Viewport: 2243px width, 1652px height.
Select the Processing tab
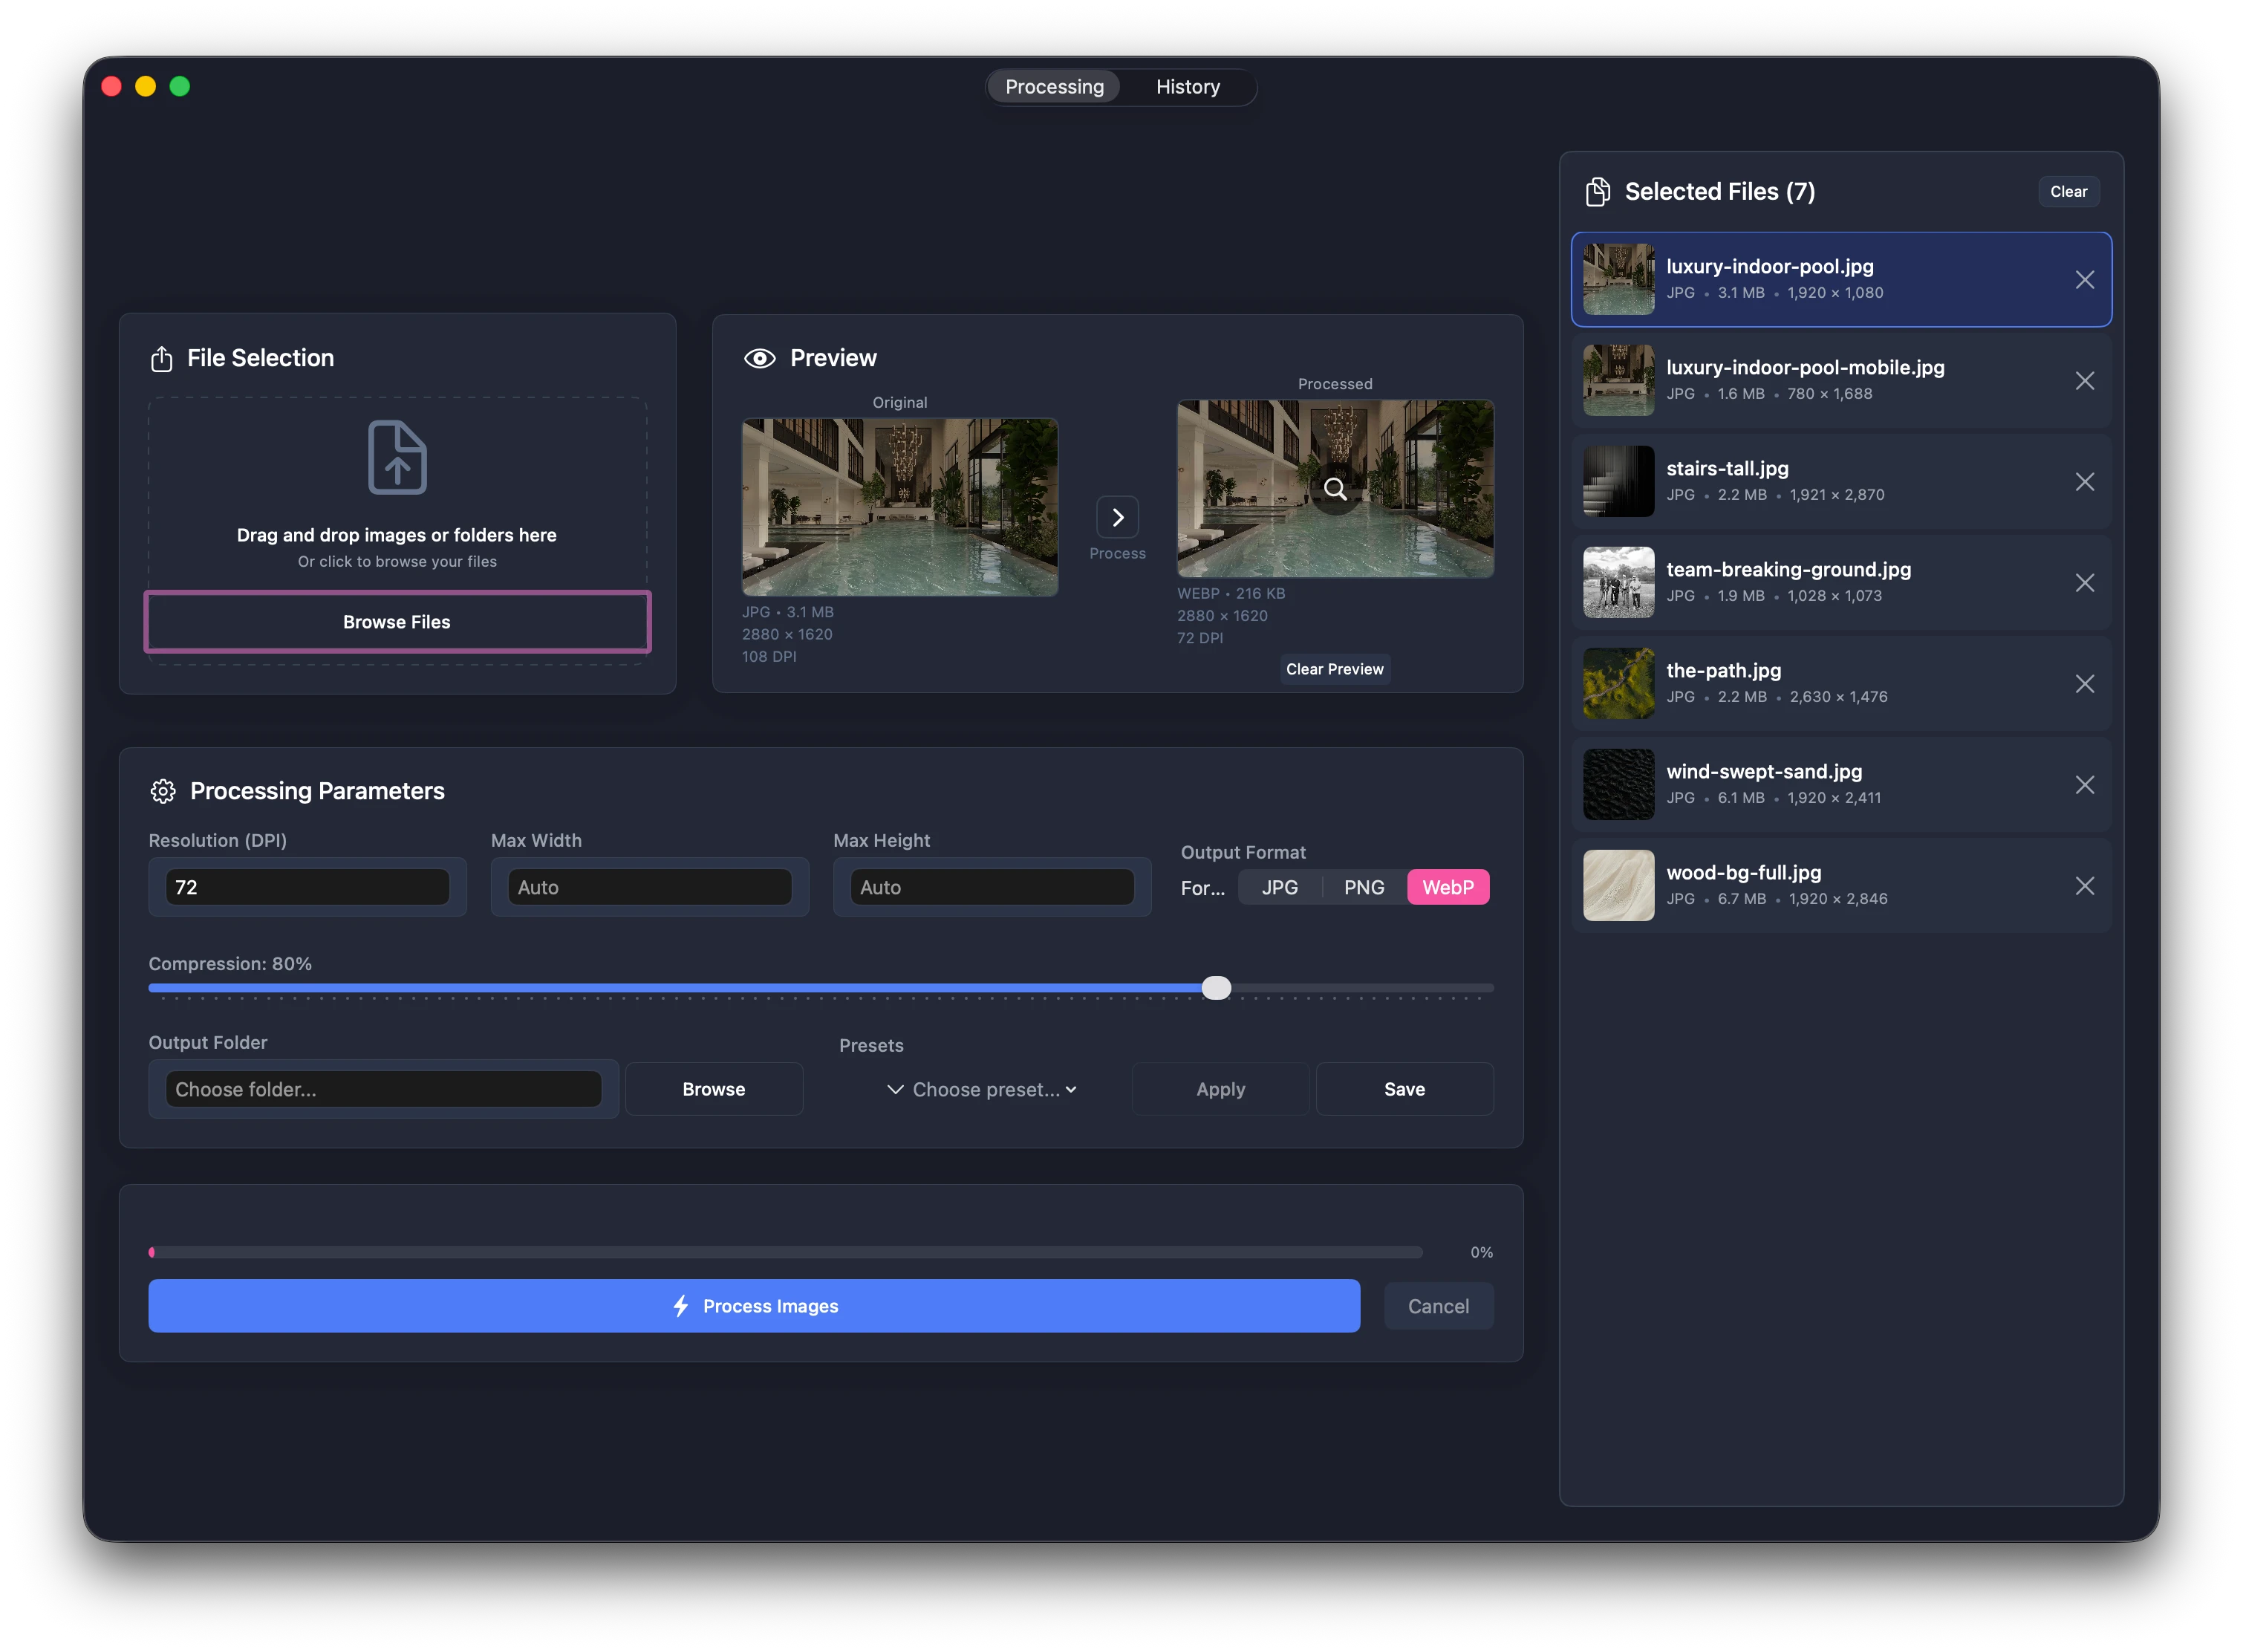pos(1054,86)
